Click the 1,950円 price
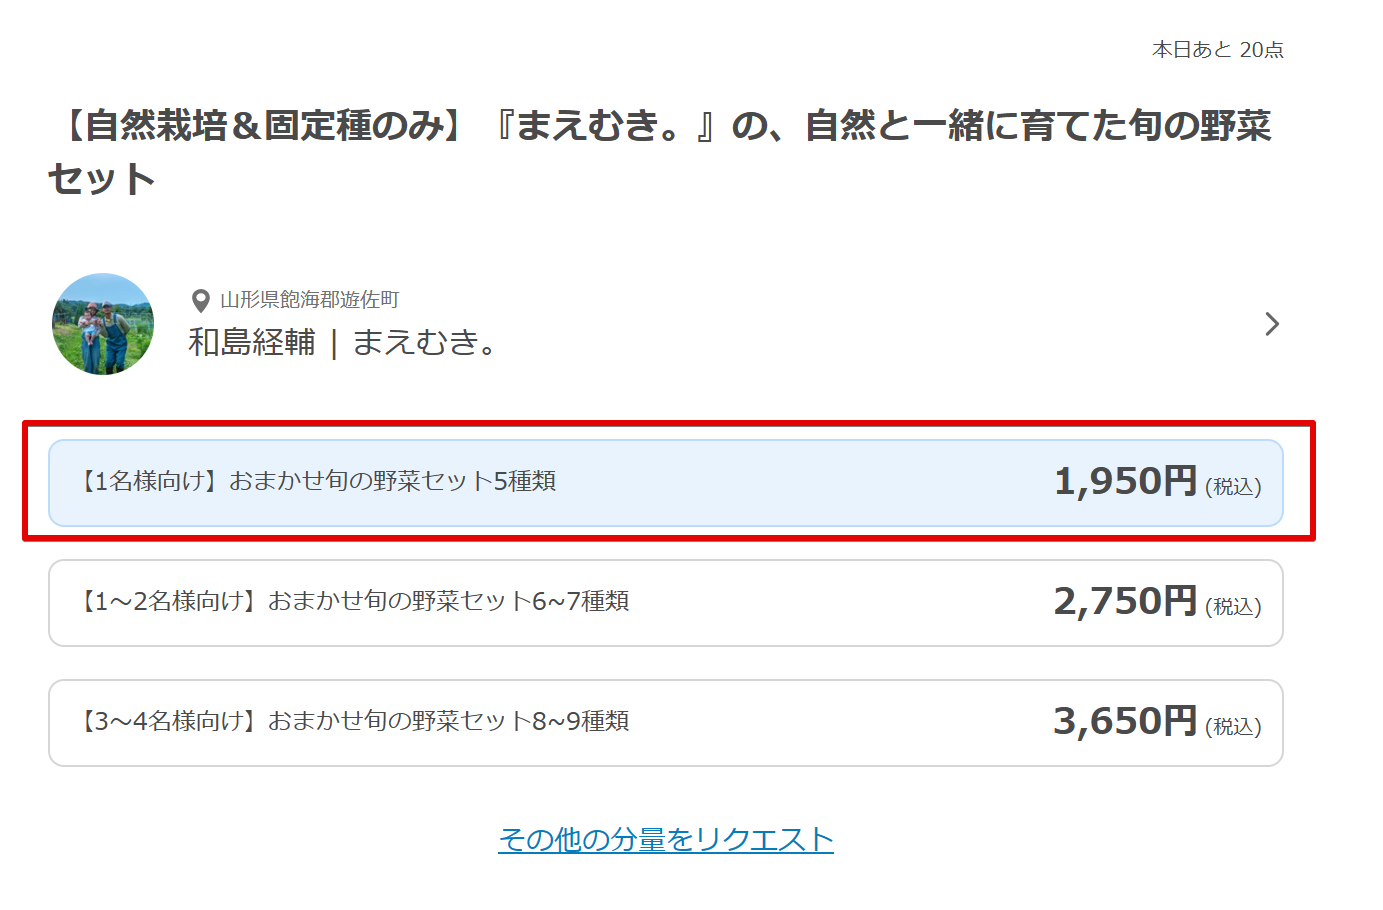The image size is (1383, 910). 1125,482
